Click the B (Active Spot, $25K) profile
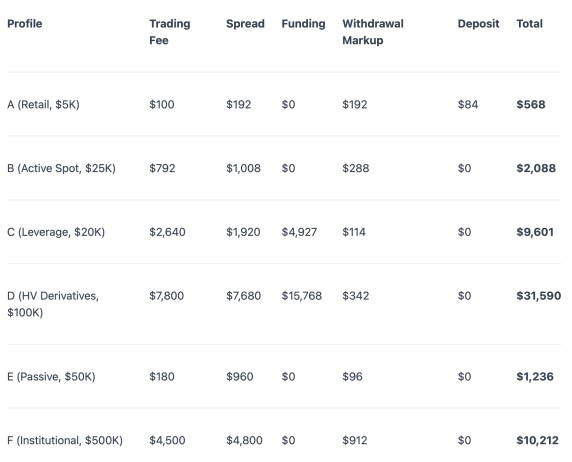Screen dimensions: 572x462 tap(61, 168)
